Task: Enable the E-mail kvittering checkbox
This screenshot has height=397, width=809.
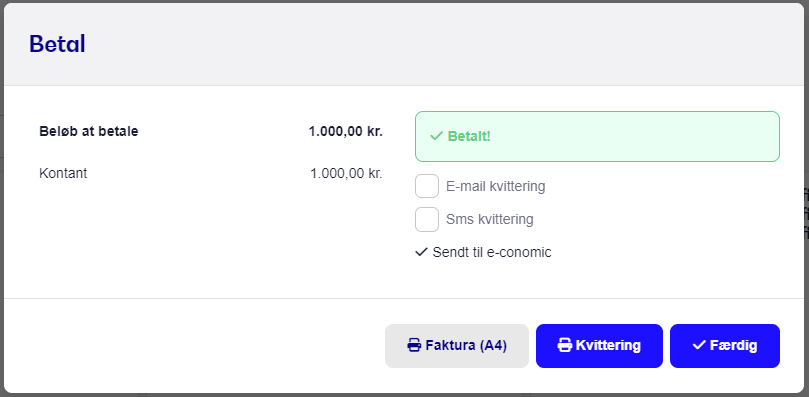Action: pyautogui.click(x=427, y=186)
